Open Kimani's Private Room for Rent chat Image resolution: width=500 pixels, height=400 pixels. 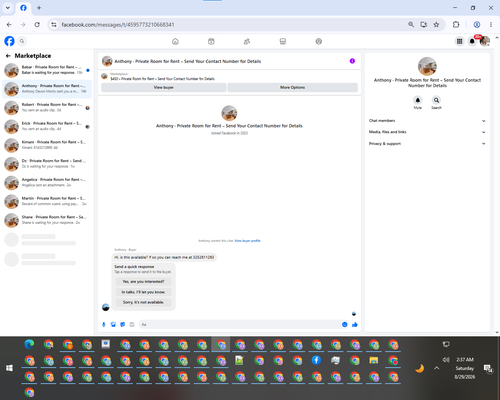point(47,145)
